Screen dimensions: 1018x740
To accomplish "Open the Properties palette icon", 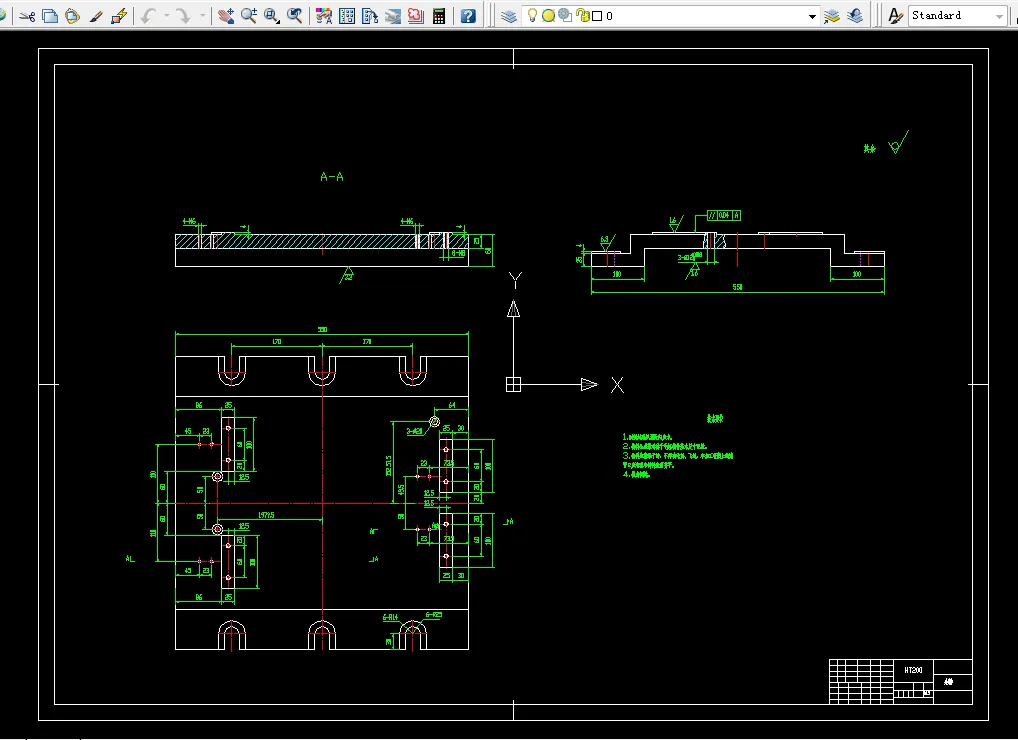I will click(x=323, y=16).
